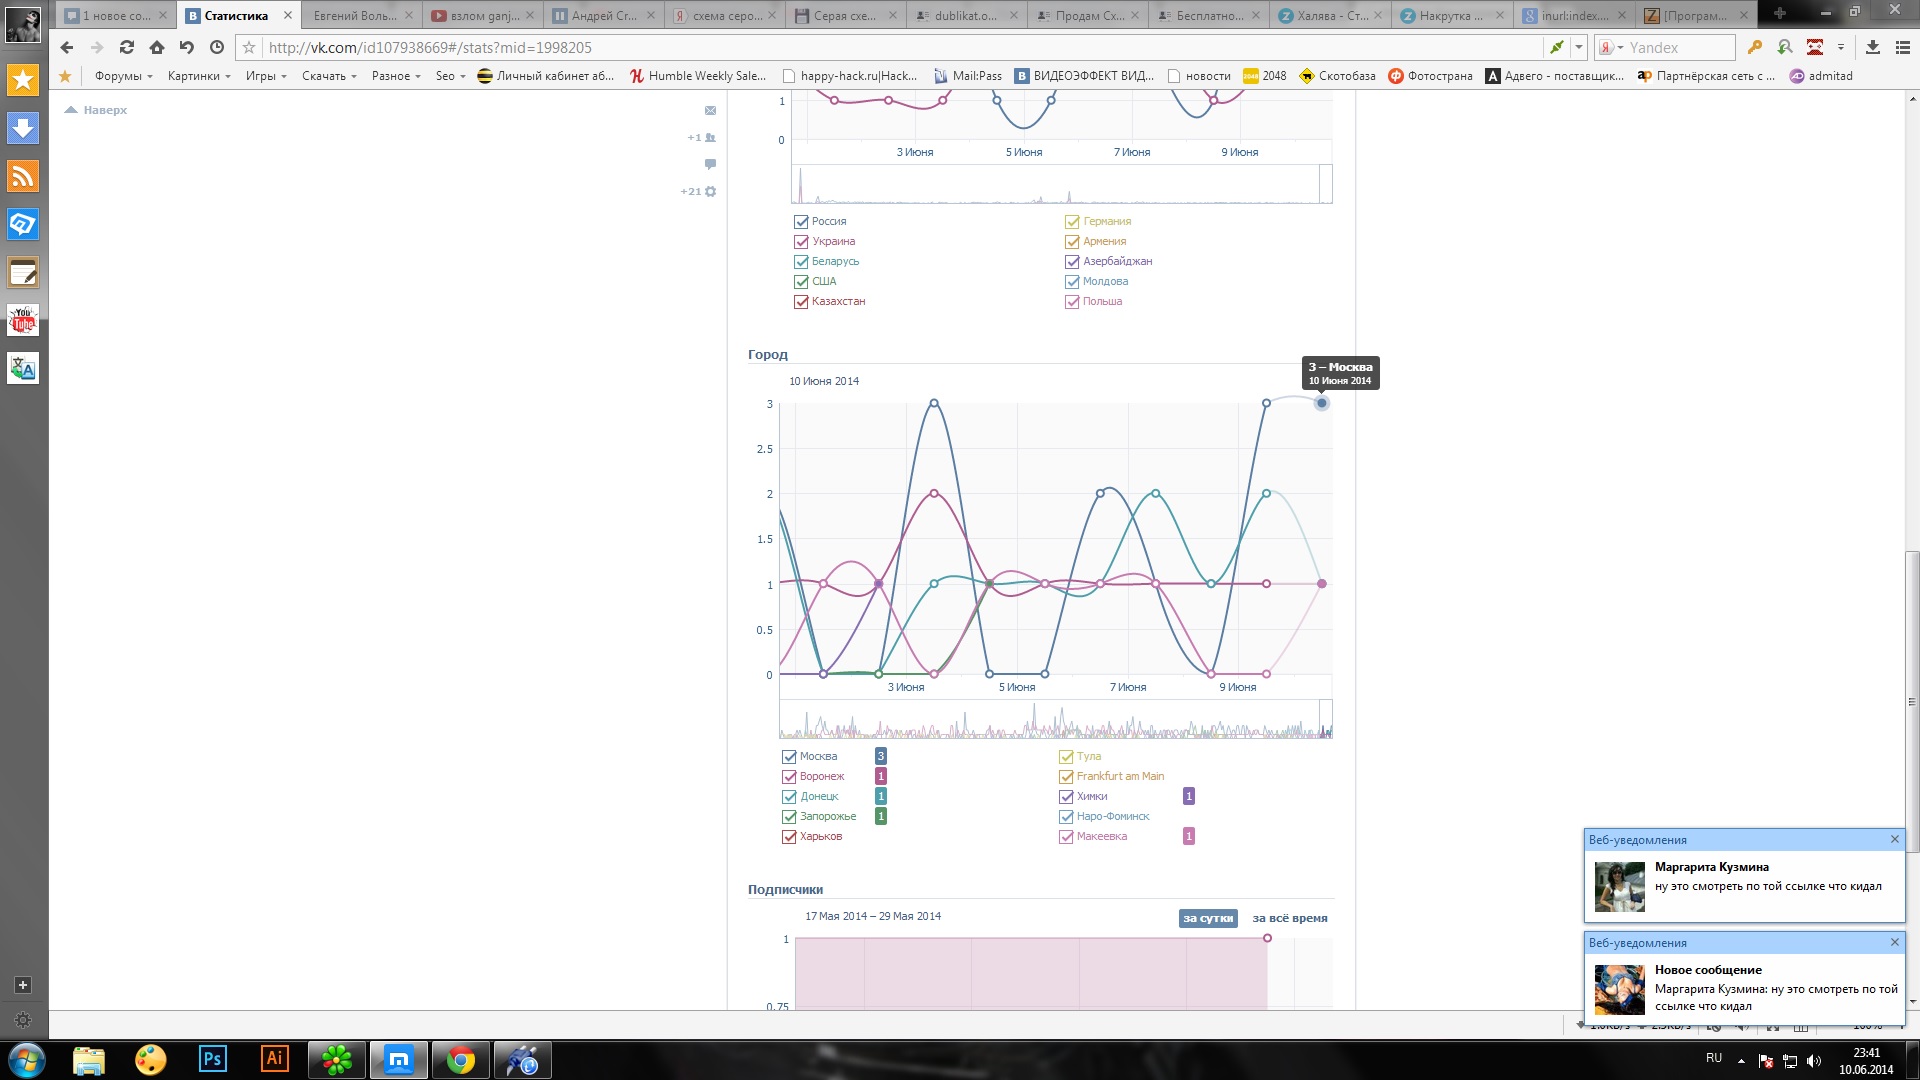Open the sidebar YouTube icon
1920x1080 pixels.
23,320
